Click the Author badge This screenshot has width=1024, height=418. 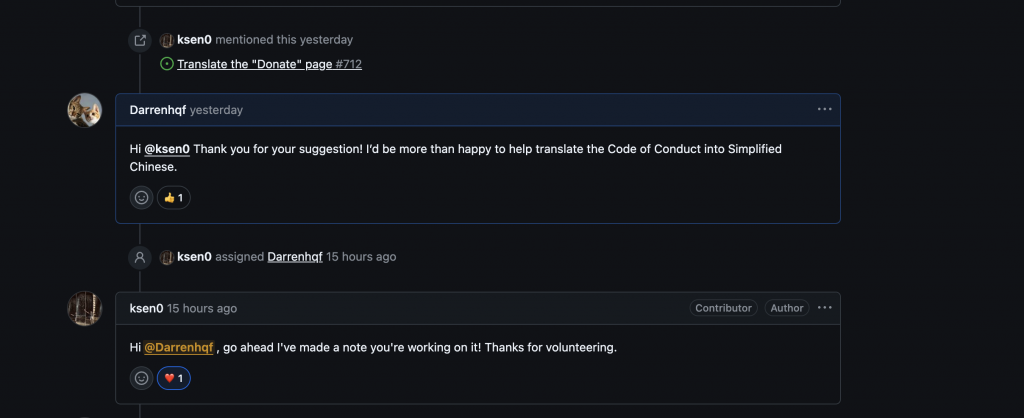point(787,308)
